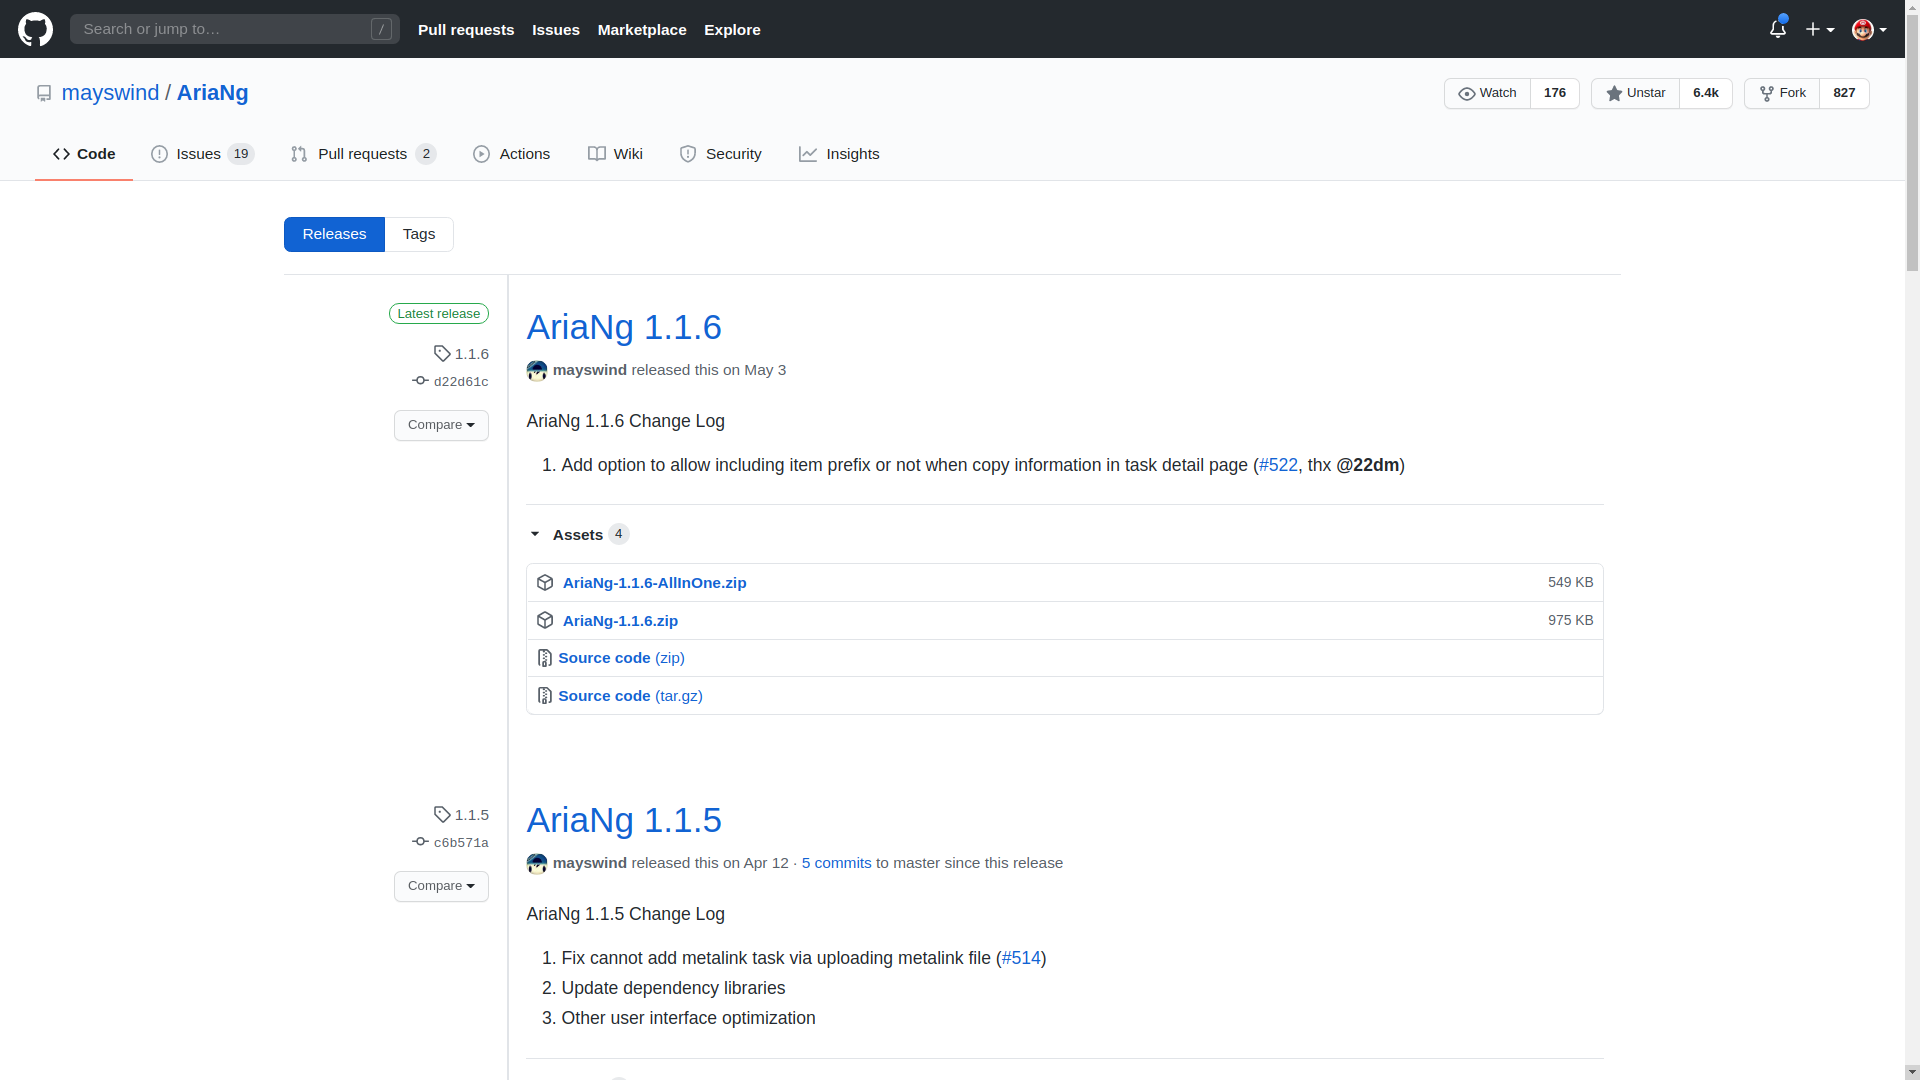Screen dimensions: 1920x1080
Task: Open the Marketplace menu item
Action: (641, 29)
